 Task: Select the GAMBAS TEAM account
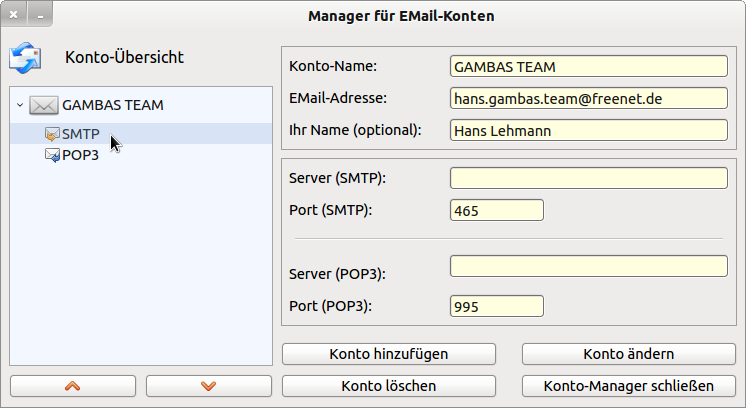pos(112,105)
